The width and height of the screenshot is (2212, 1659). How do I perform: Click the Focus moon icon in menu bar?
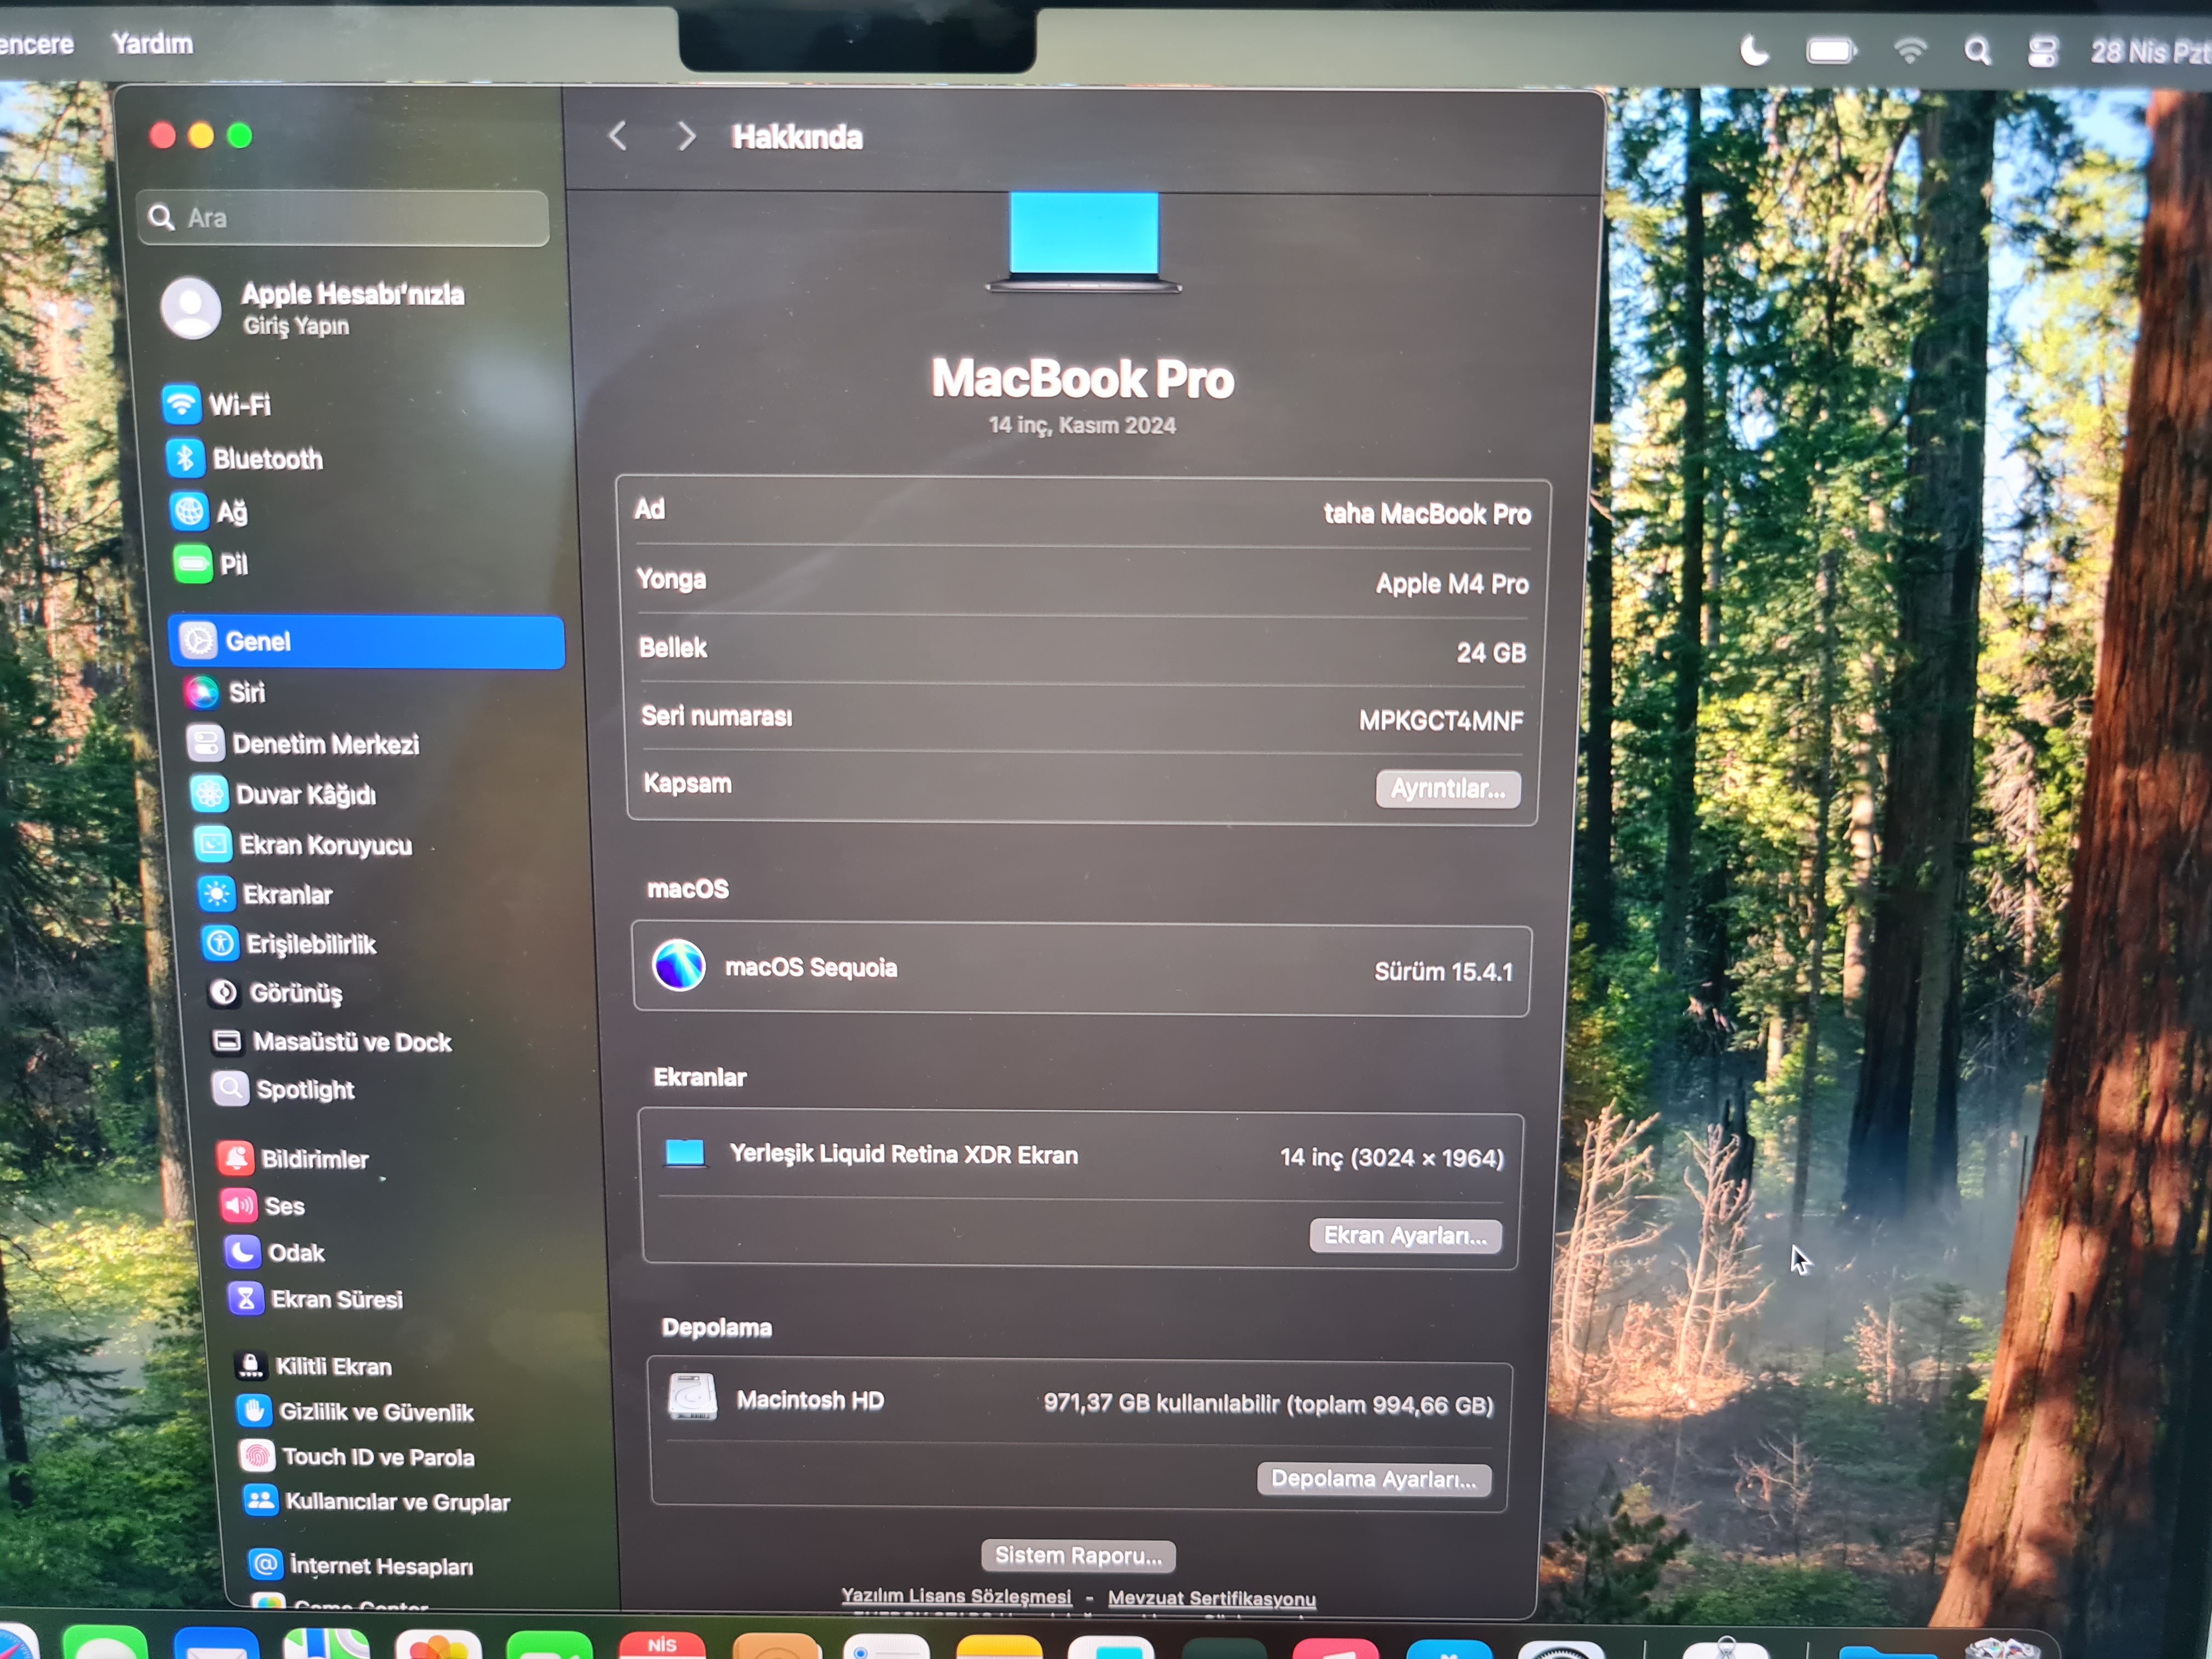pyautogui.click(x=1754, y=50)
